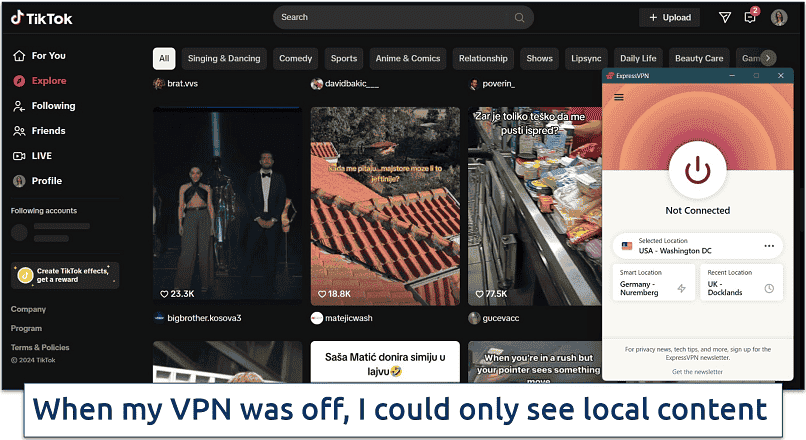Select the Sports category

pos(344,59)
